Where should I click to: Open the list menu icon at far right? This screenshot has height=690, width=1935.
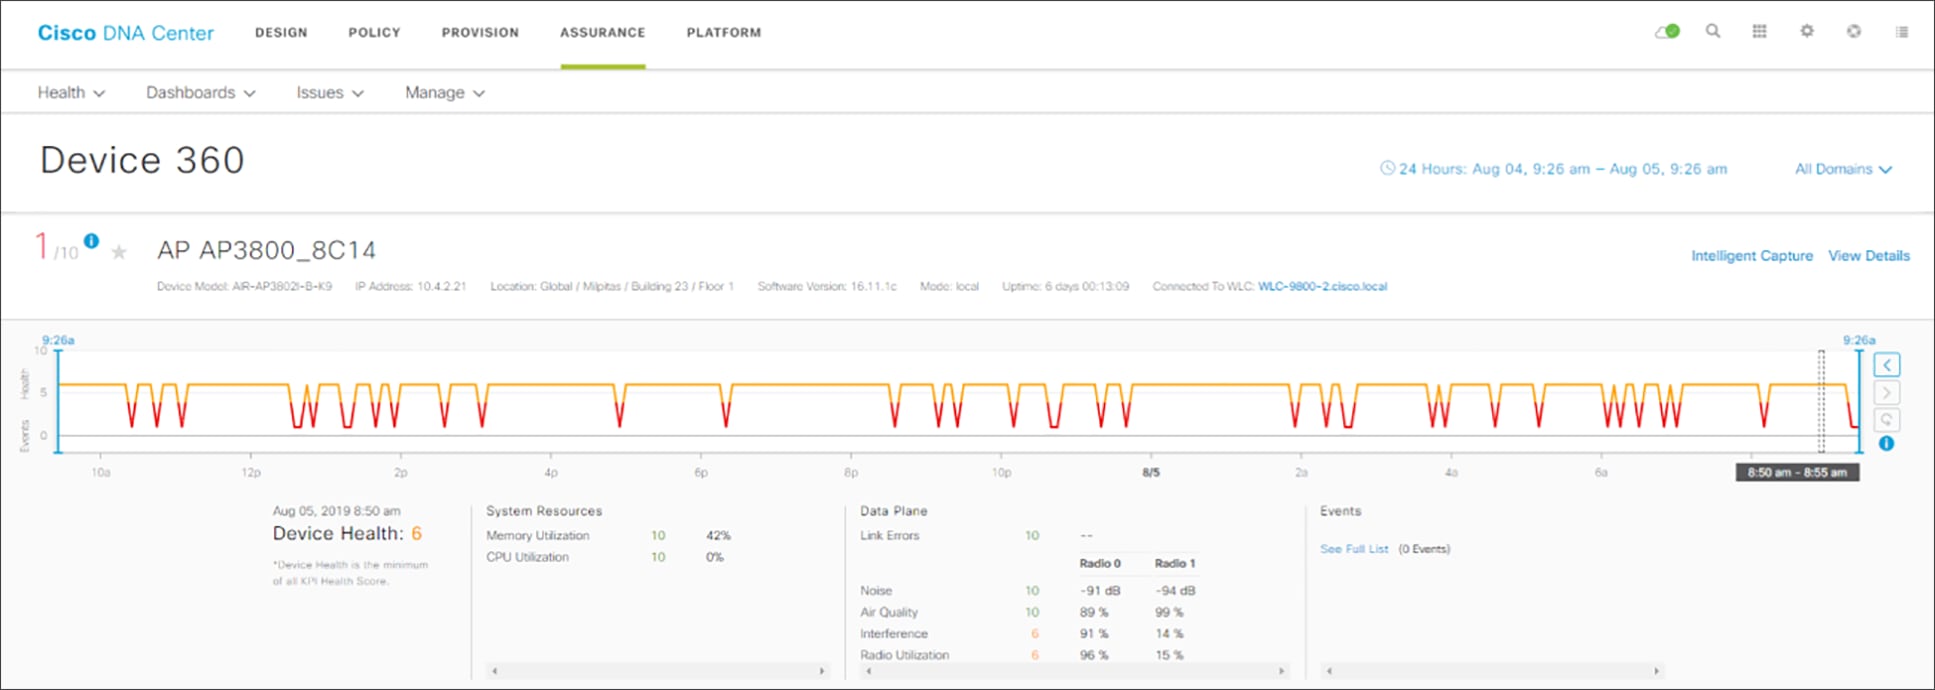(x=1901, y=32)
